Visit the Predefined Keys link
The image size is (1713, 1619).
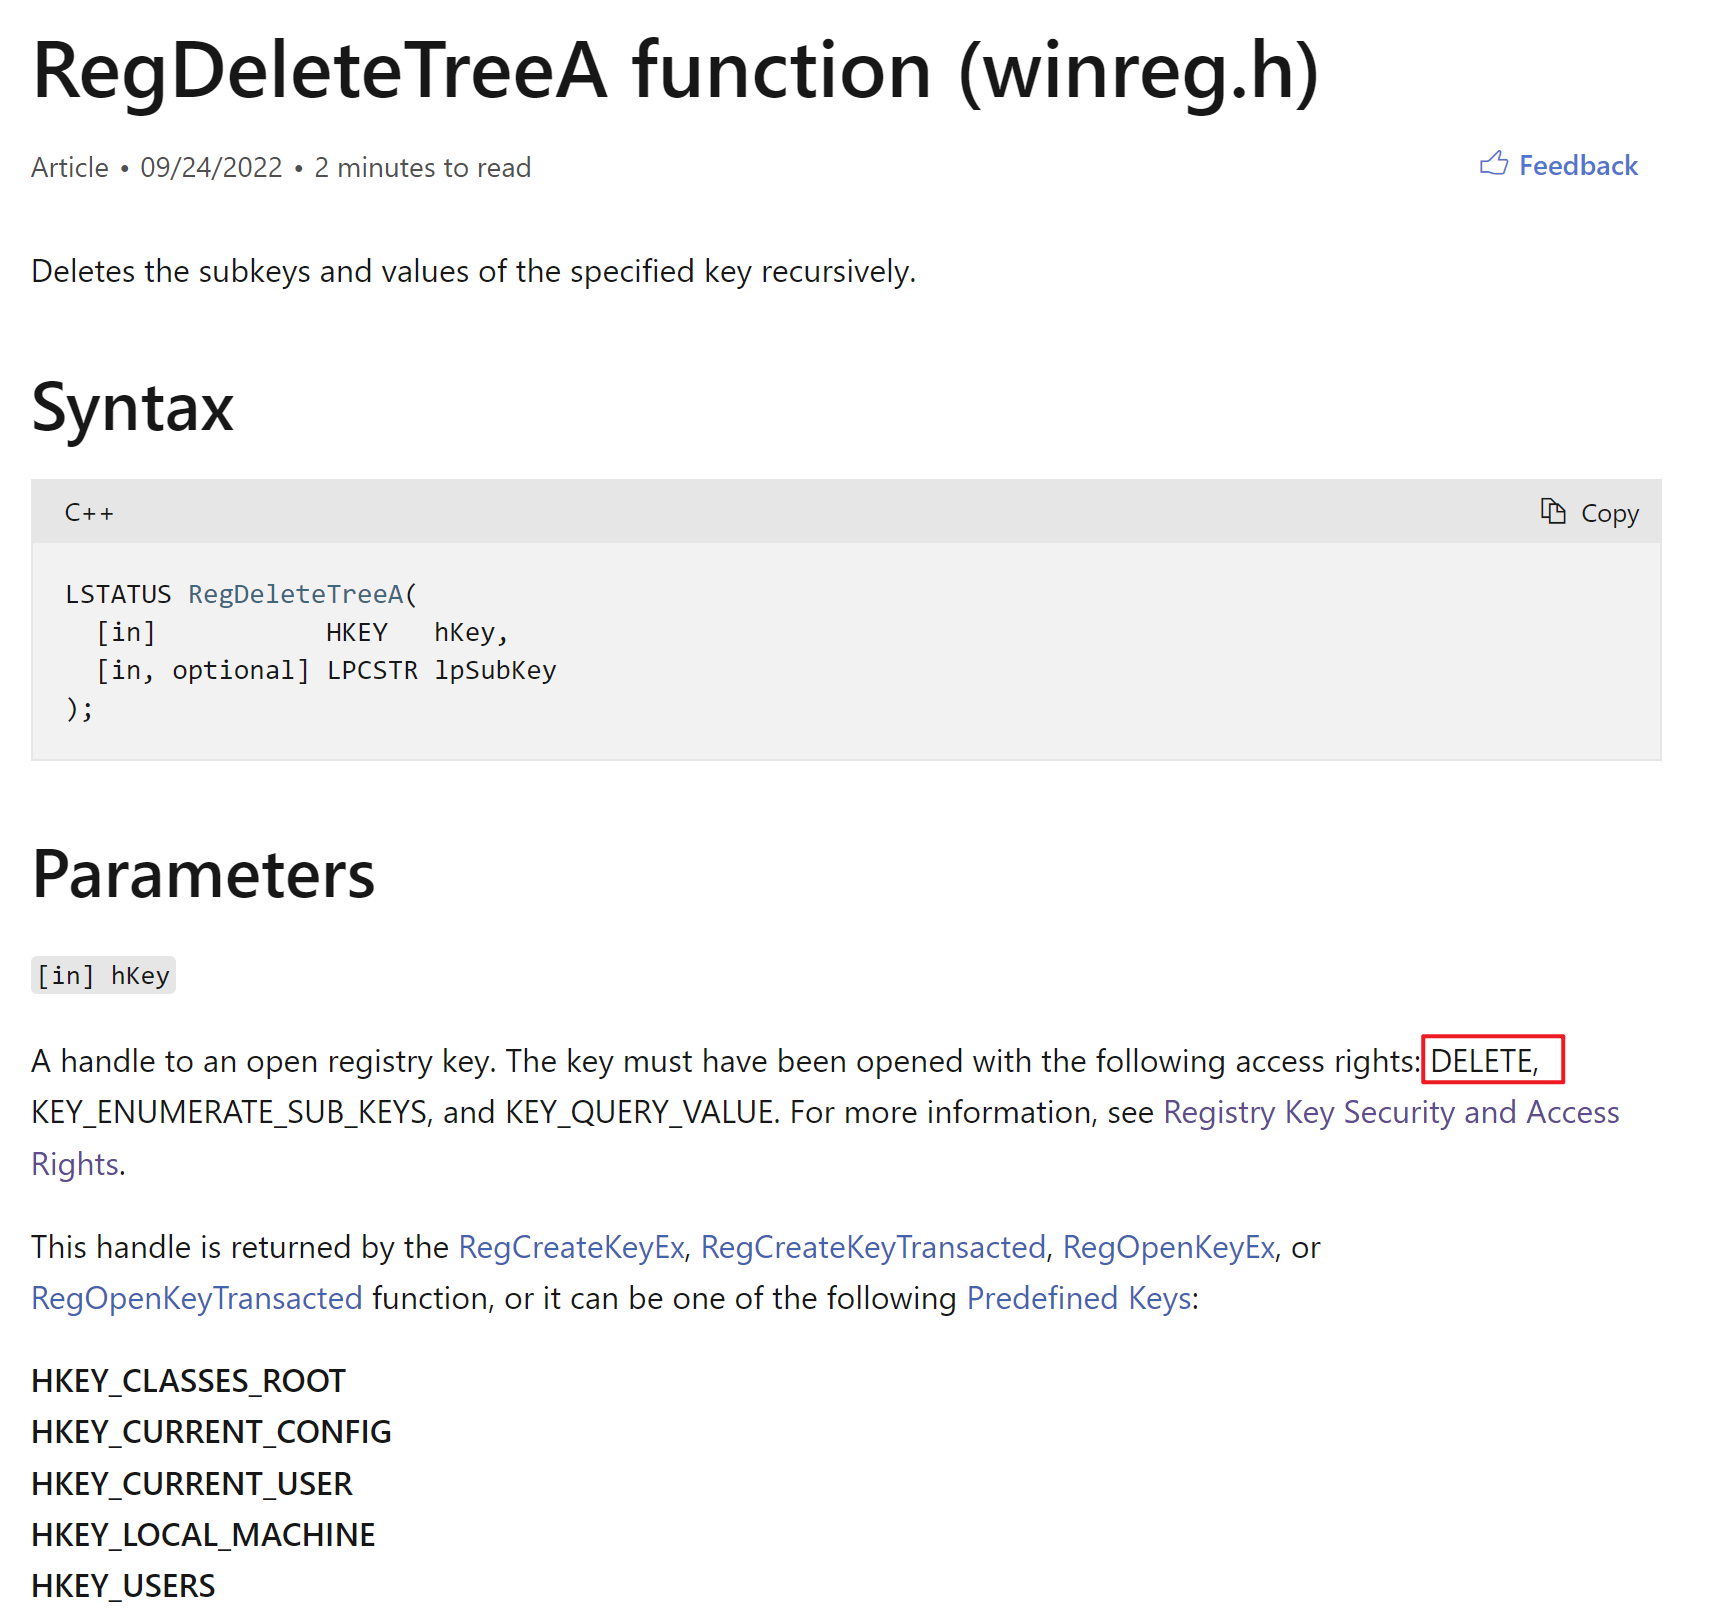[1079, 1298]
